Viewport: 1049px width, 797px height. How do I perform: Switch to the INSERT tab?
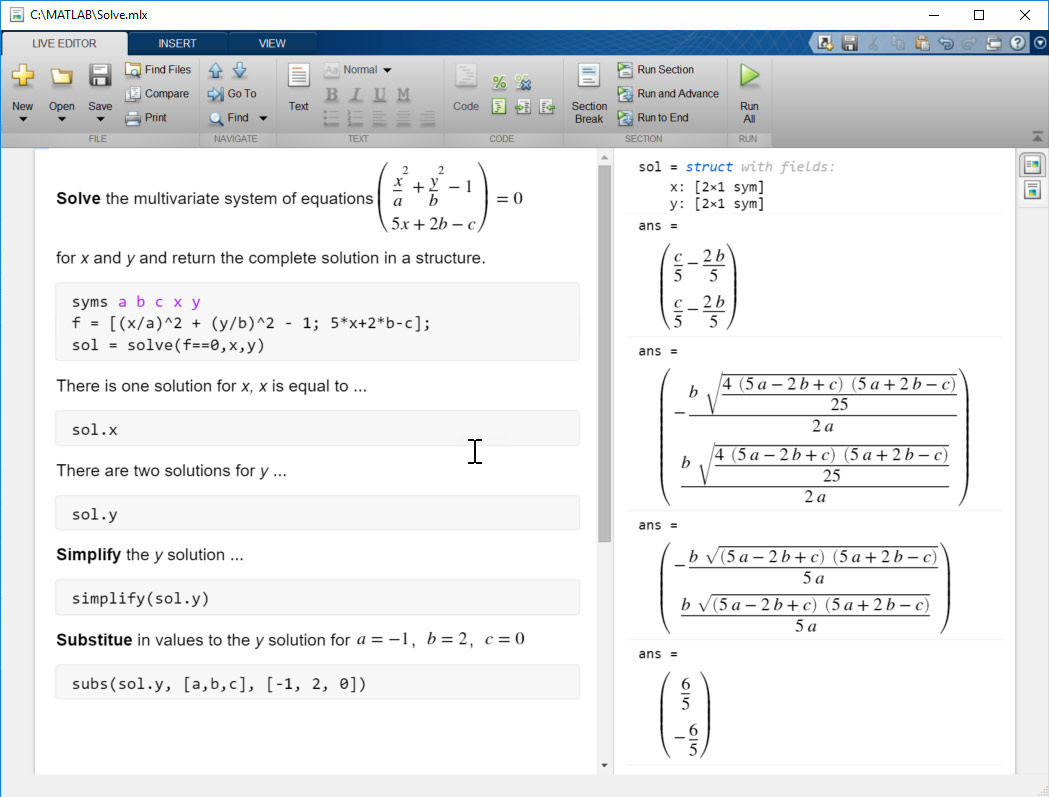click(177, 43)
